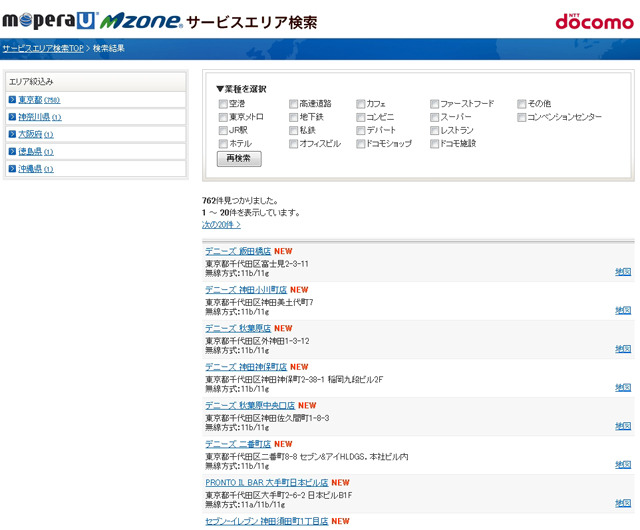Check the 地下鉄 checkbox
The image size is (640, 530).
(293, 117)
